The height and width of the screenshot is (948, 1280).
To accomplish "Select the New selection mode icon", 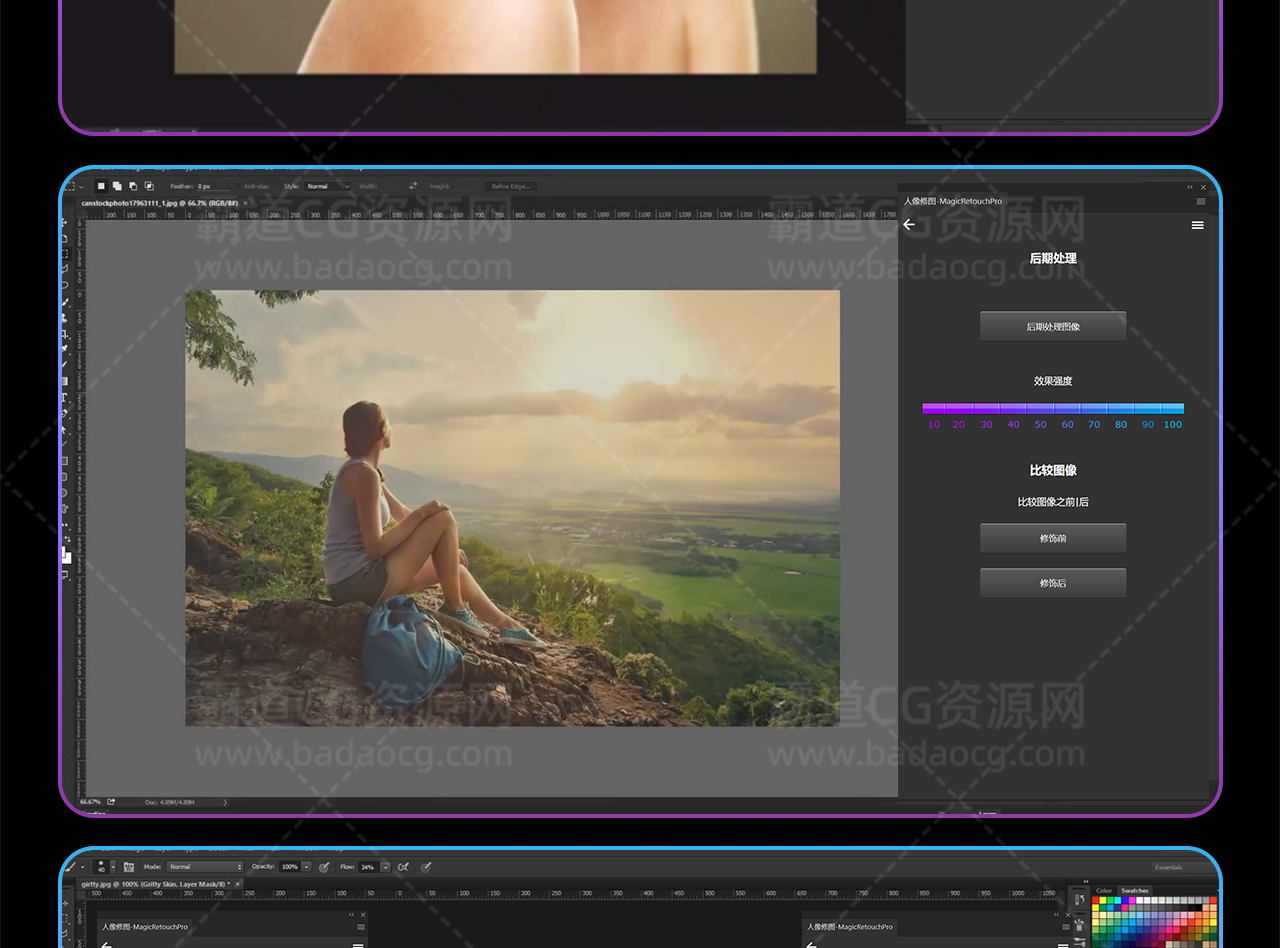I will pos(101,186).
